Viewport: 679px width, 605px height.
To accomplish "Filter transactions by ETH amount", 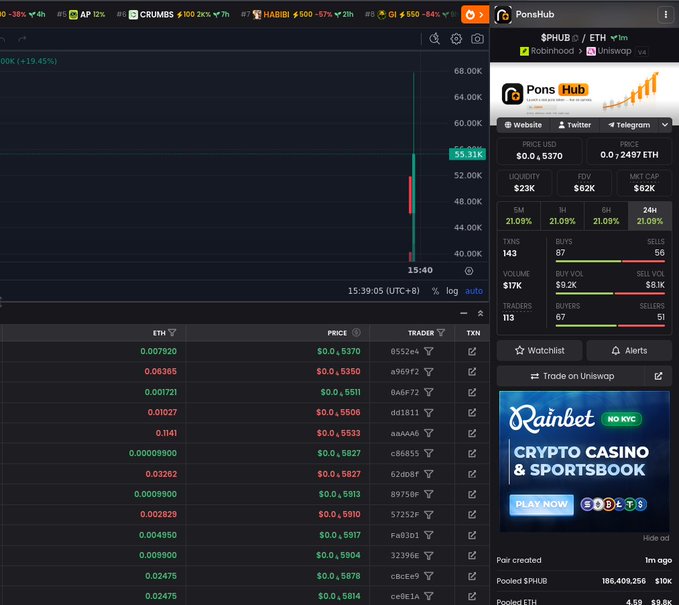I will (172, 333).
